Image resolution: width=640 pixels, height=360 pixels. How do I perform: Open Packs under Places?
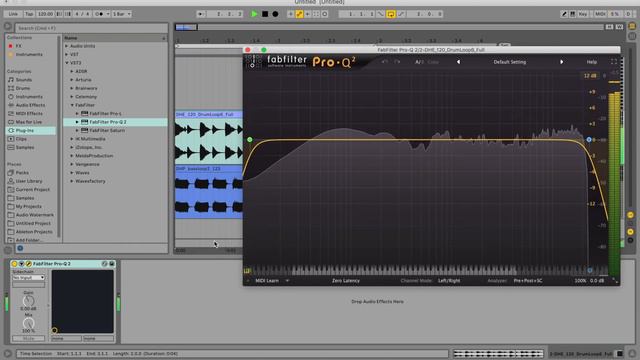coord(22,173)
